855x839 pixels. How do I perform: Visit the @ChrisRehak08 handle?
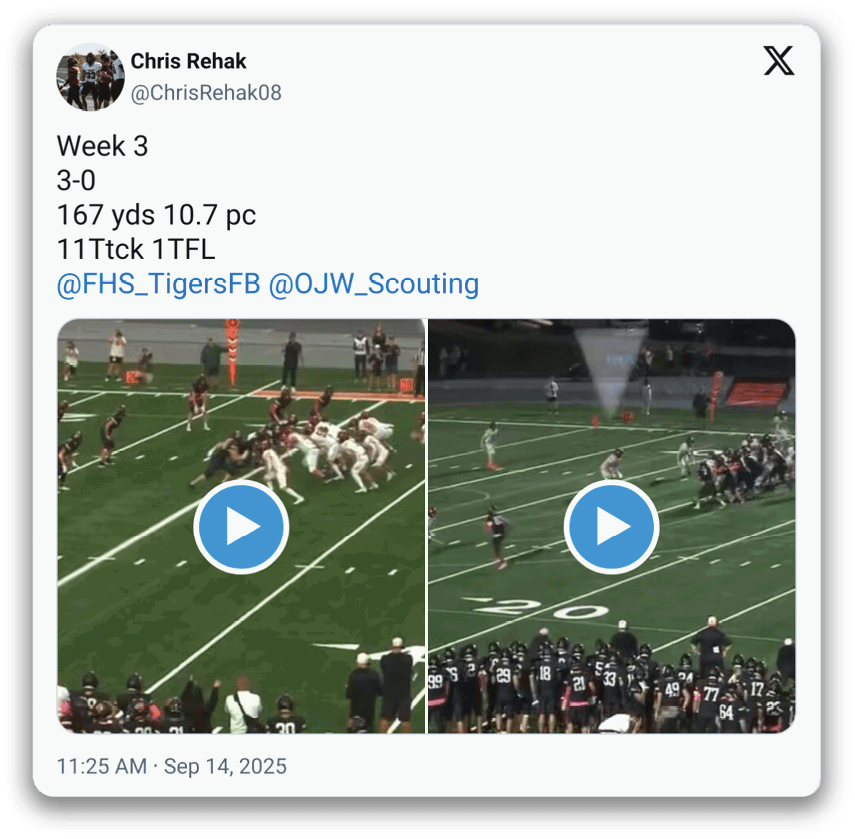[206, 93]
